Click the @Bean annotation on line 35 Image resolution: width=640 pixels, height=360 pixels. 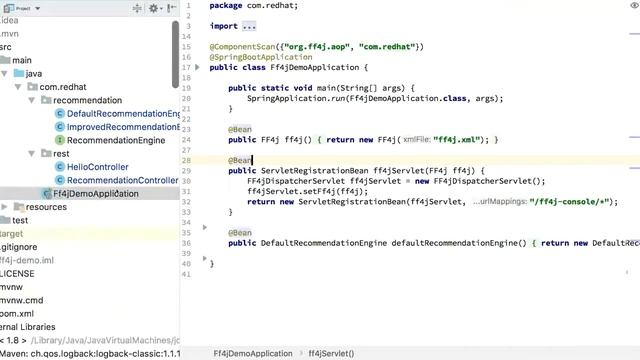click(x=240, y=233)
